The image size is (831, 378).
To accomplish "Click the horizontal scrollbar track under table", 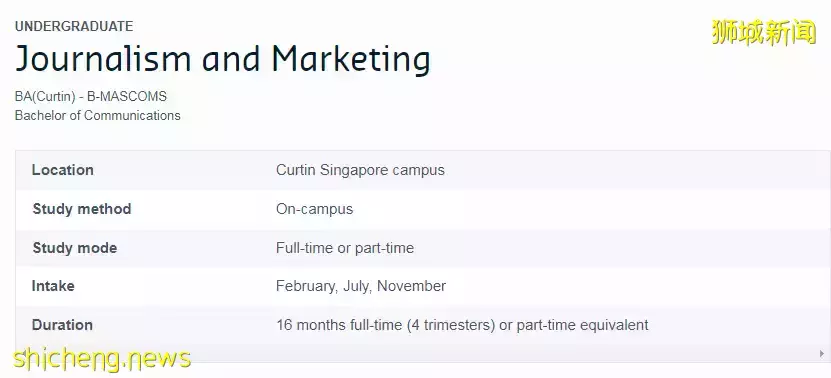I will tap(416, 354).
